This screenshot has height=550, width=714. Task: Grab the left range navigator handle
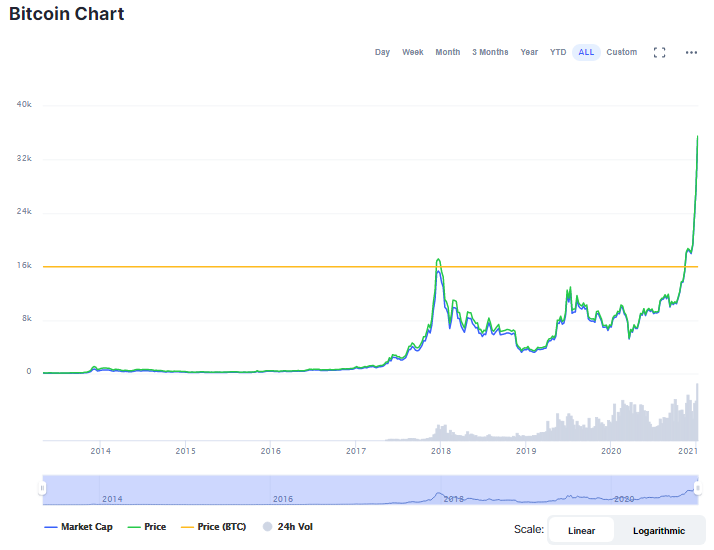tap(42, 488)
